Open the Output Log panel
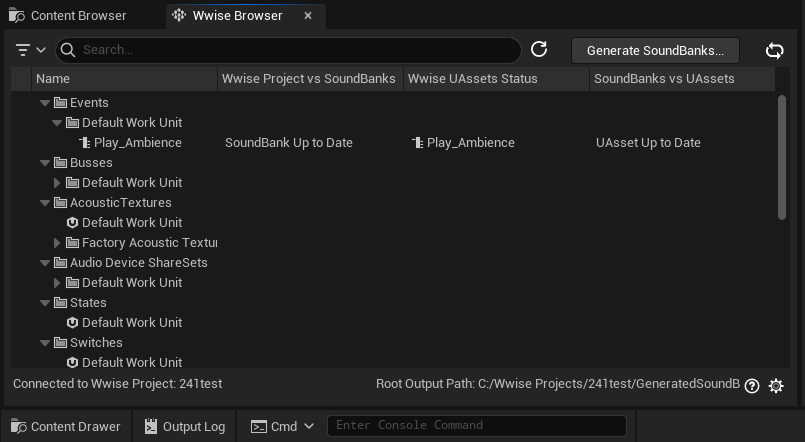 point(184,426)
